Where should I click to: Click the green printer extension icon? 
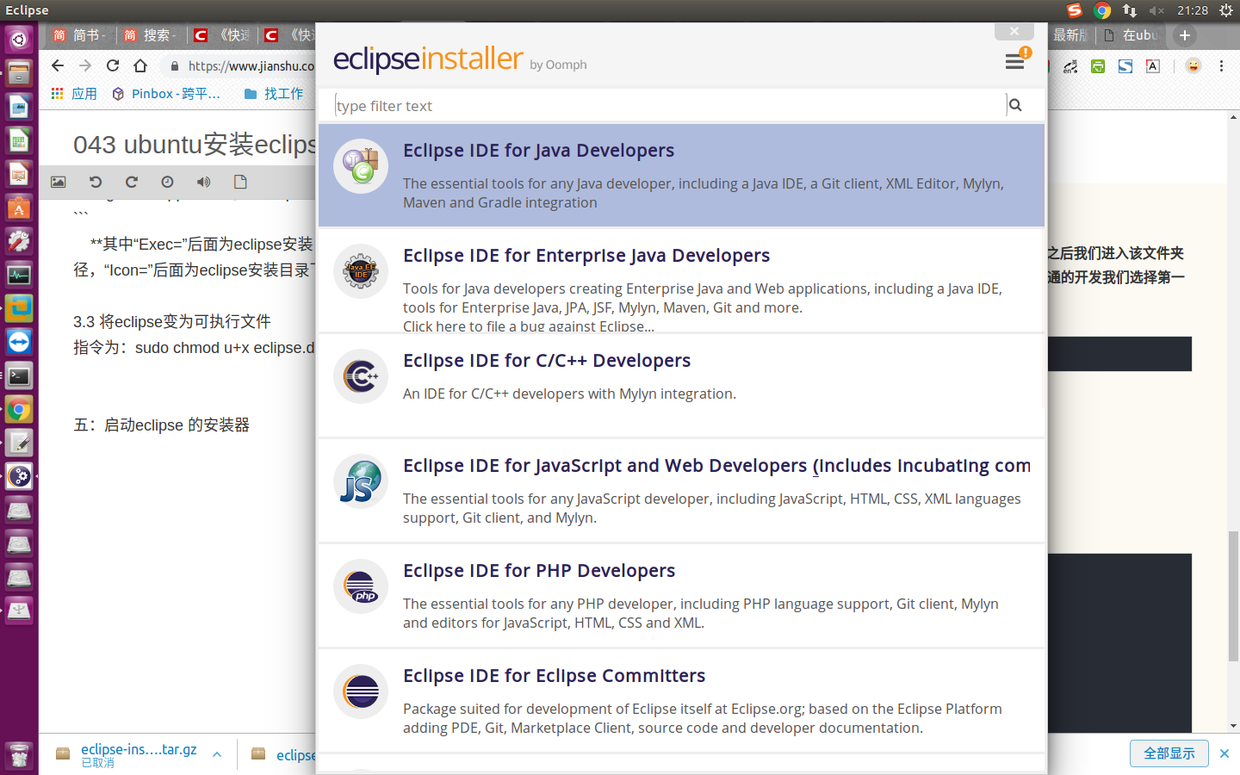coord(1098,66)
